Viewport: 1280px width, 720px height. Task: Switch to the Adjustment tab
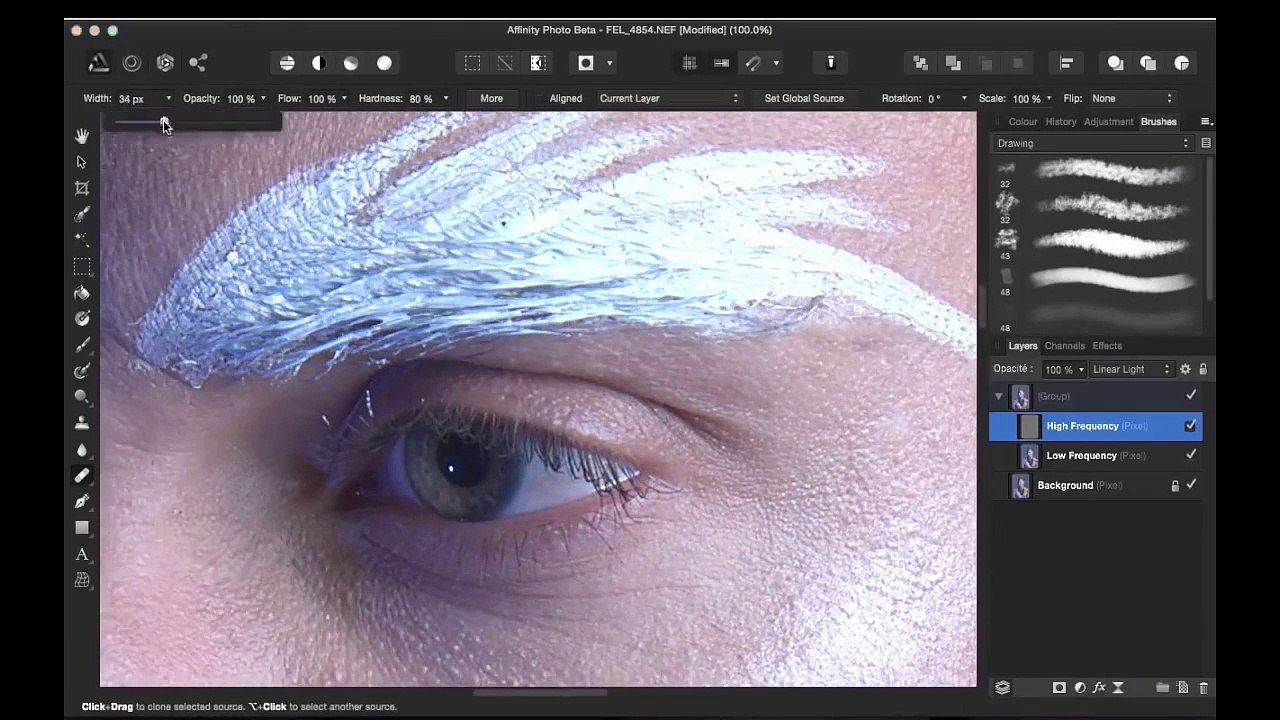pos(1108,122)
